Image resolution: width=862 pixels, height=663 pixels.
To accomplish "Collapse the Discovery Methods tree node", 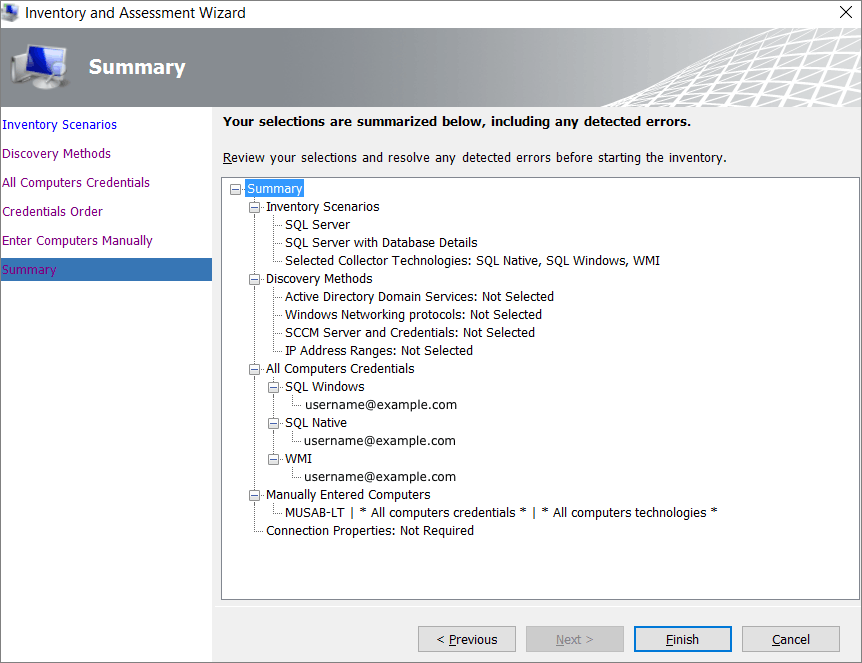I will click(x=254, y=279).
